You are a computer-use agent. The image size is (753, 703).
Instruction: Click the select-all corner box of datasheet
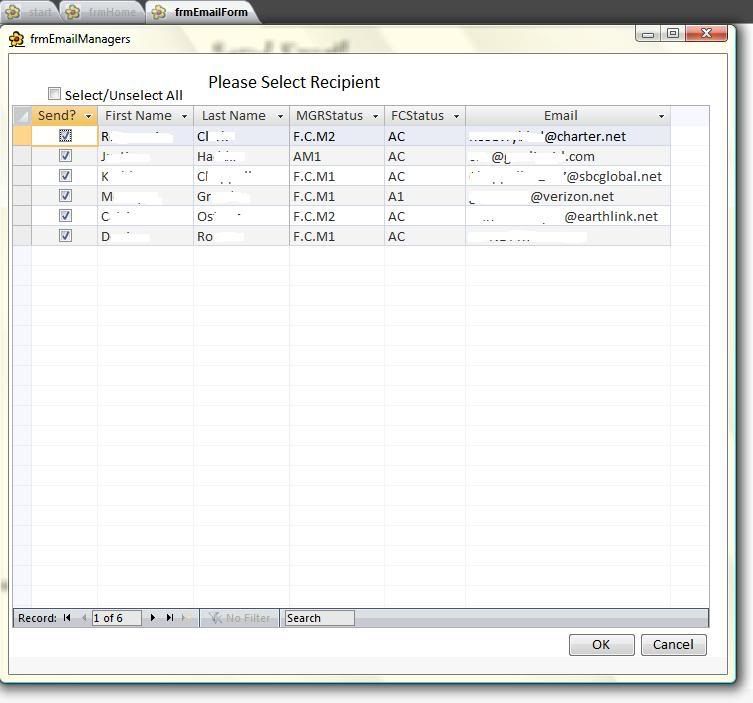22,116
